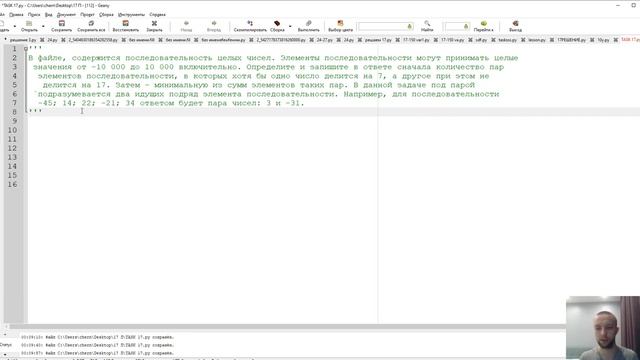Switch to the lesson.py tab

[x=537, y=40]
